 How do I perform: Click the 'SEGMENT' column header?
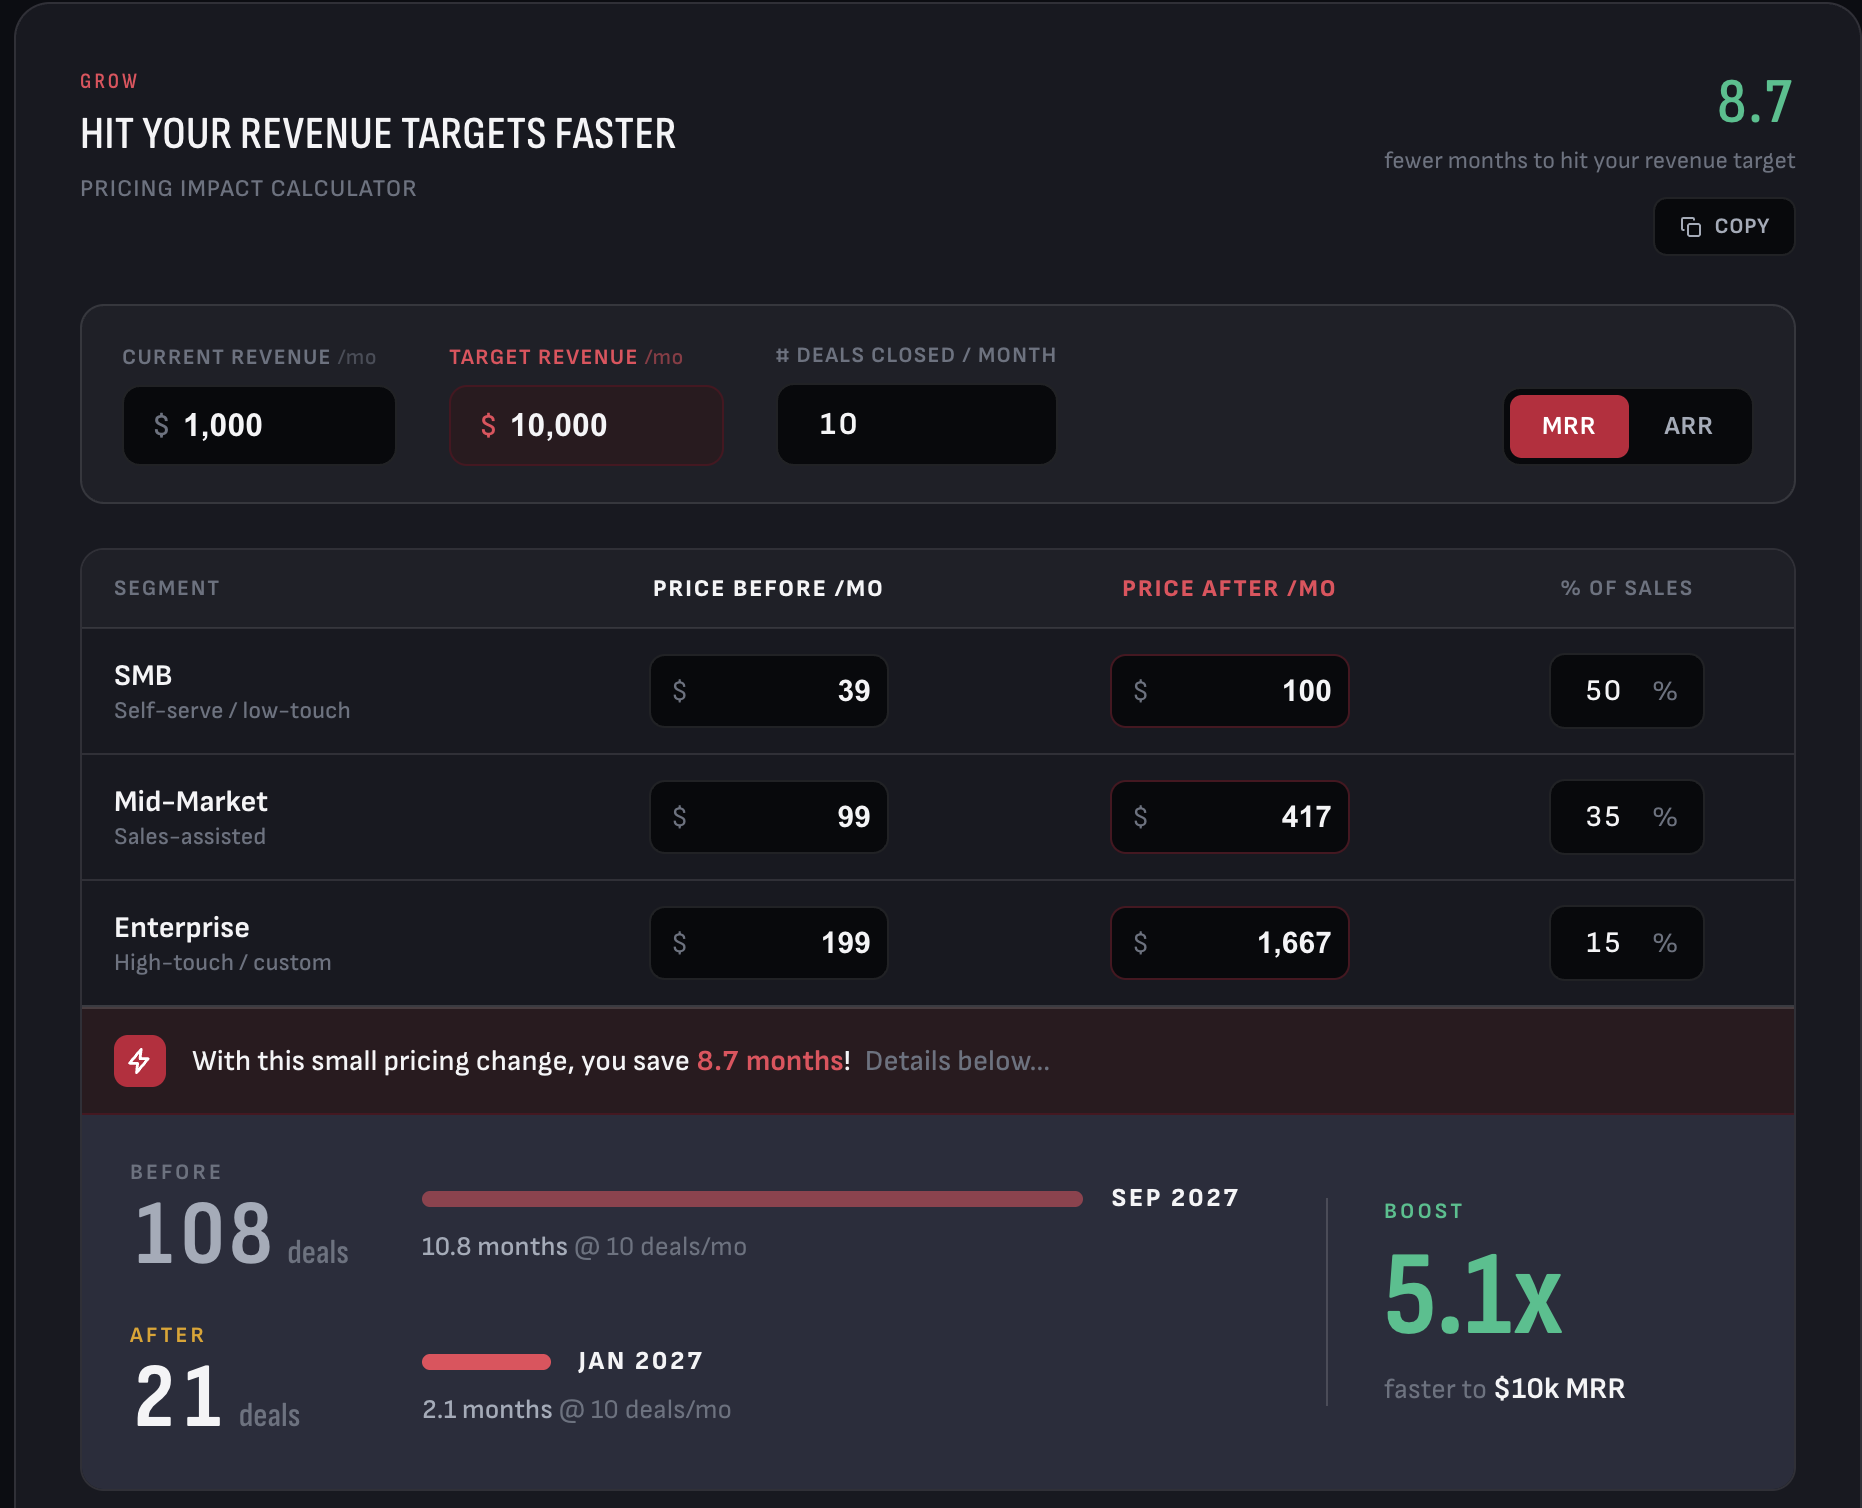tap(167, 589)
